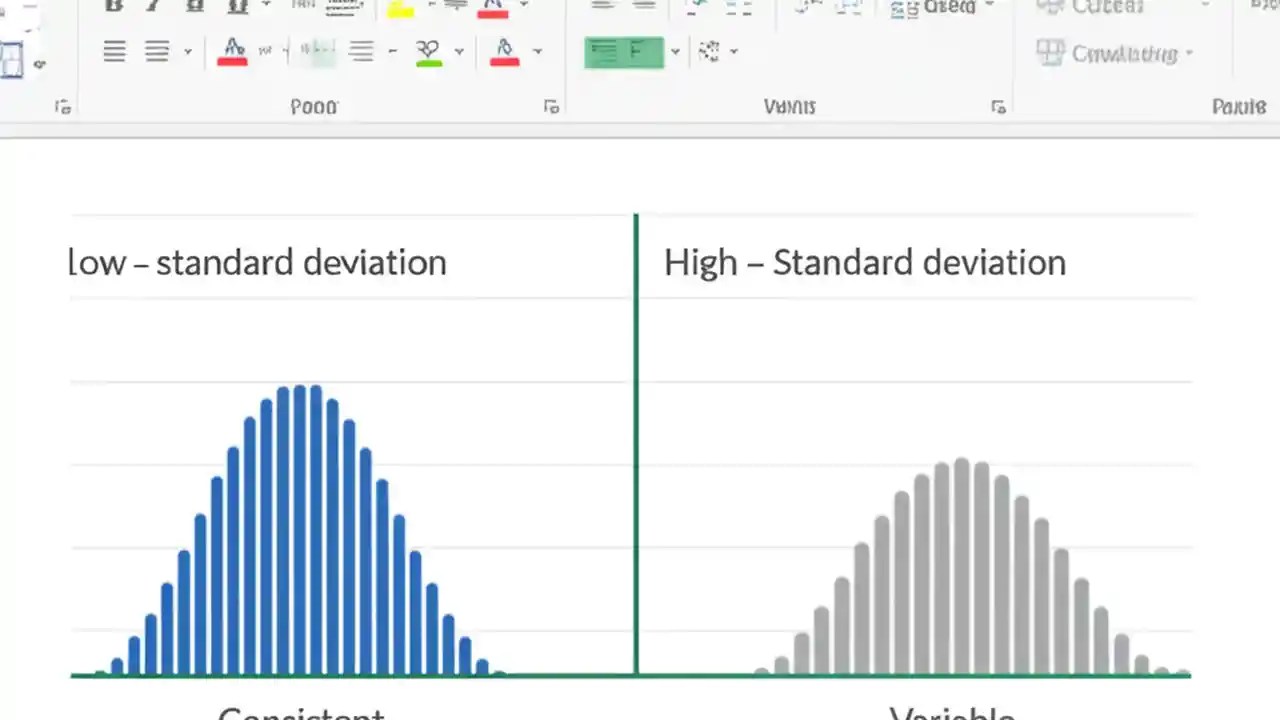
Task: Select the yellow highlight color icon
Action: [400, 10]
